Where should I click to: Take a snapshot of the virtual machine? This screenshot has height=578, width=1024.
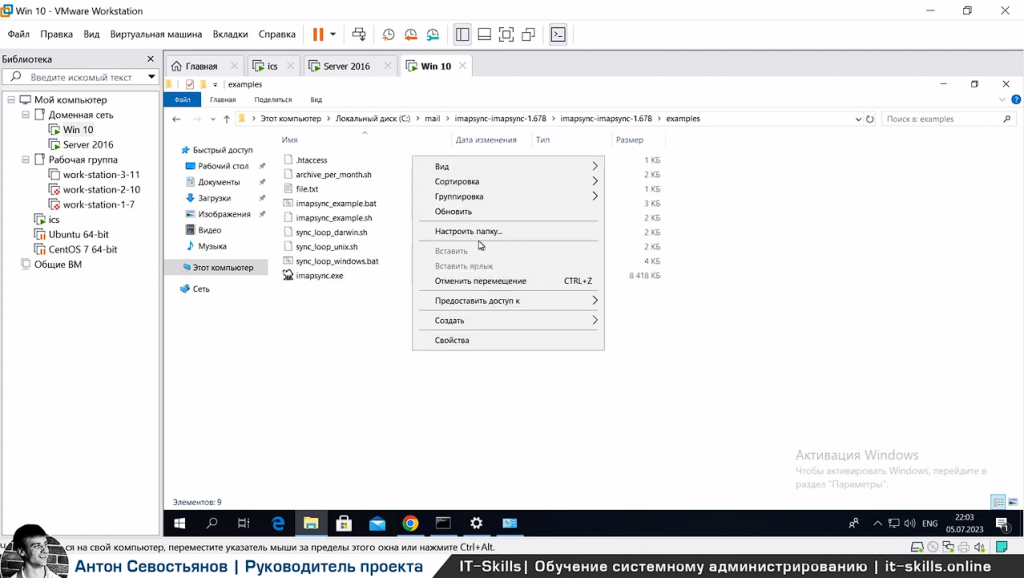(x=389, y=34)
